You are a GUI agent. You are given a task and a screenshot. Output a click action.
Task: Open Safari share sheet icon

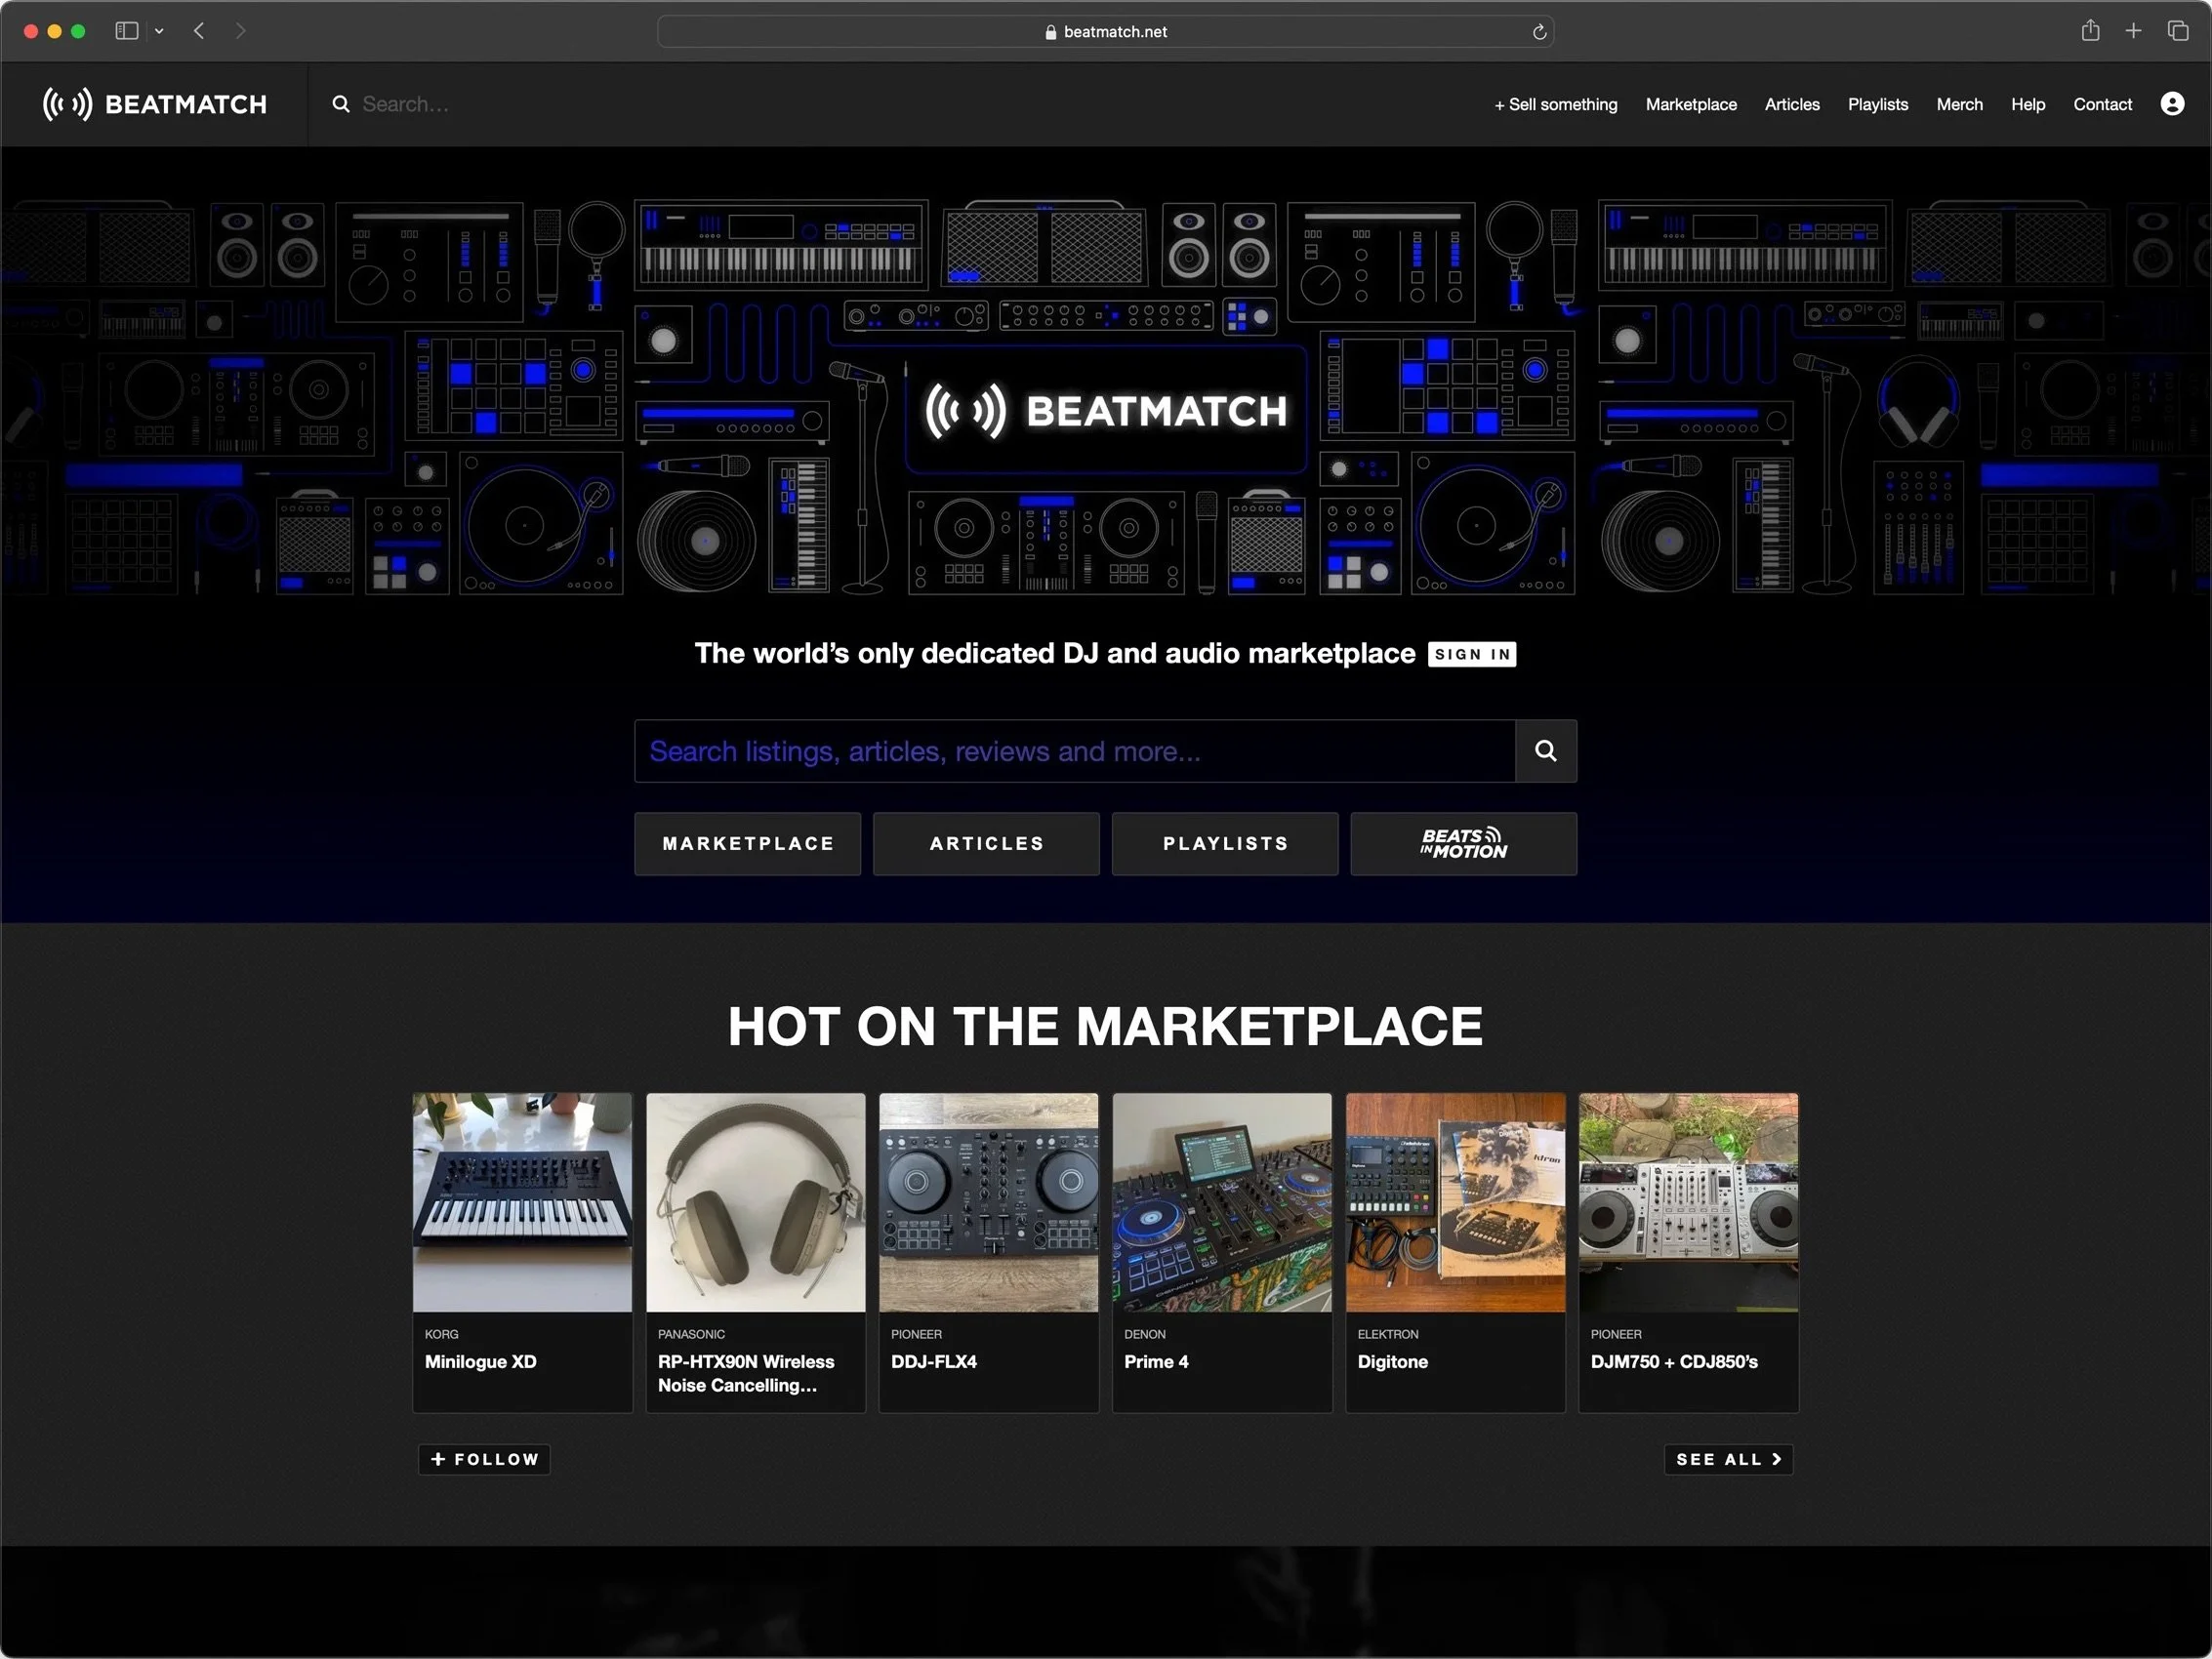click(2090, 31)
